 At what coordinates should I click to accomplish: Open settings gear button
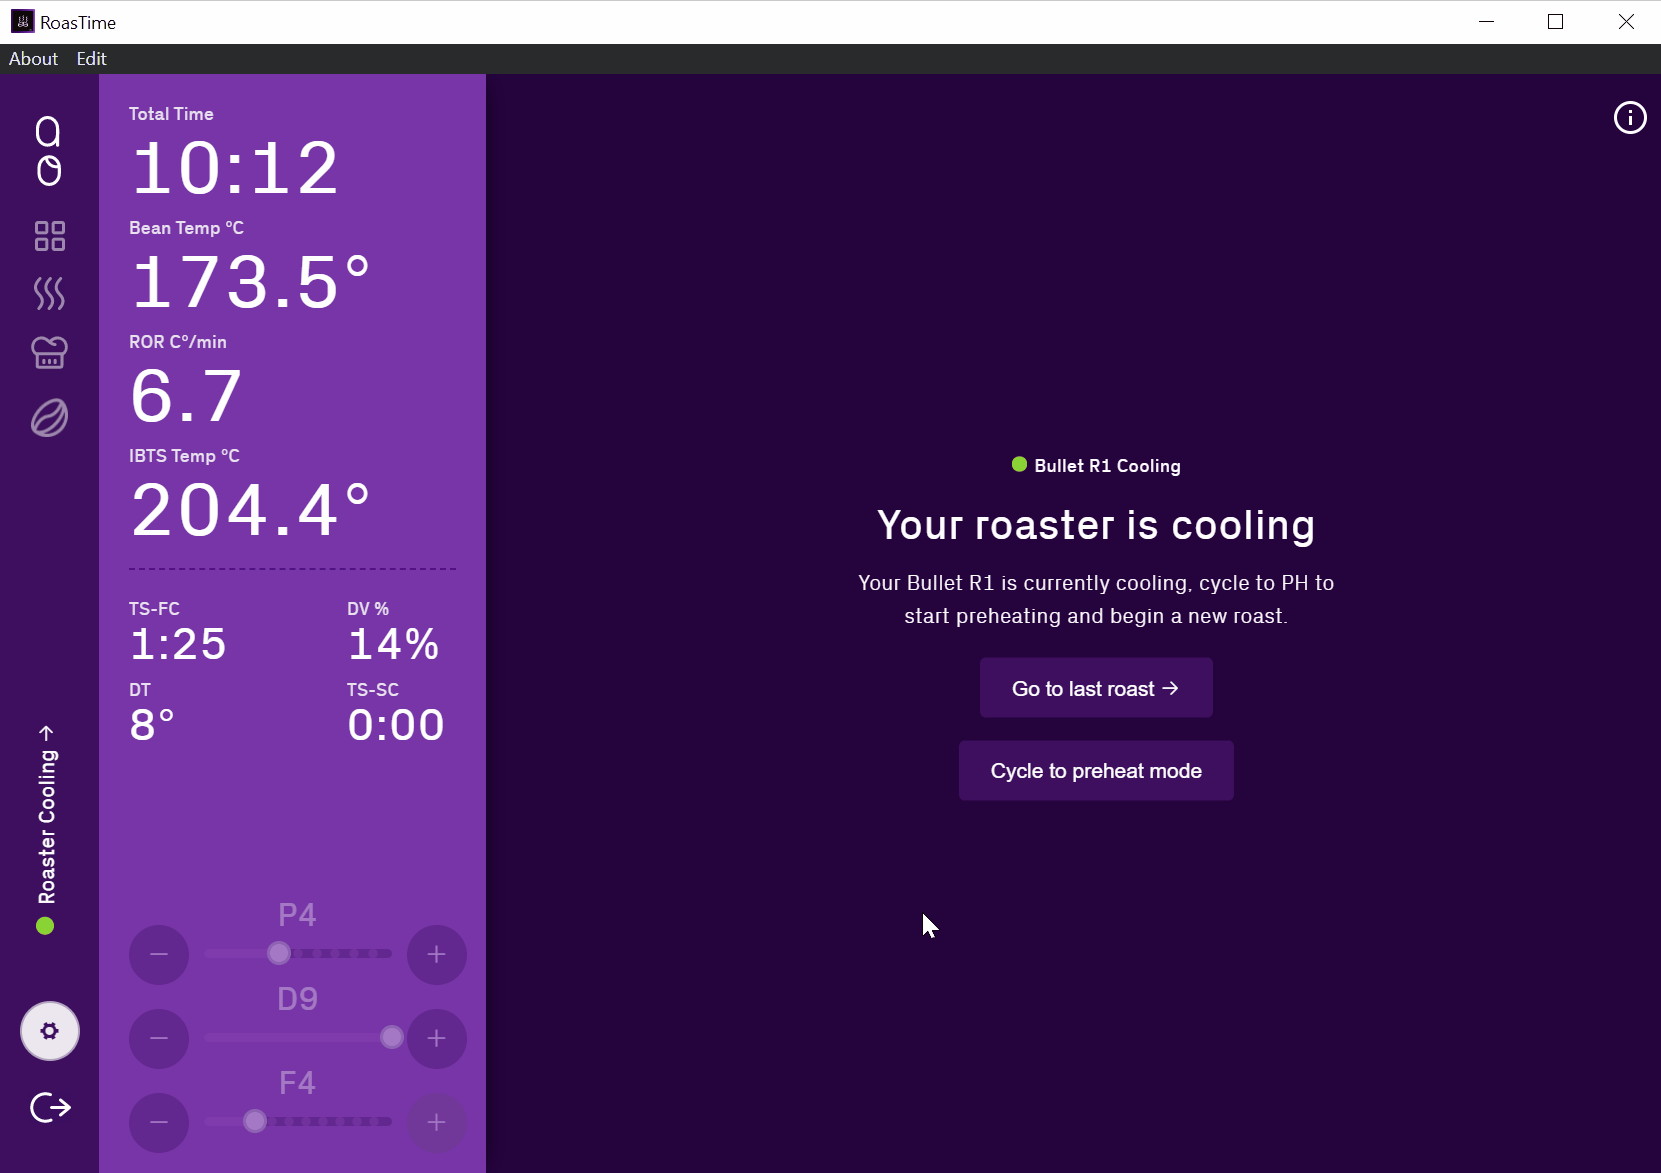(49, 1031)
